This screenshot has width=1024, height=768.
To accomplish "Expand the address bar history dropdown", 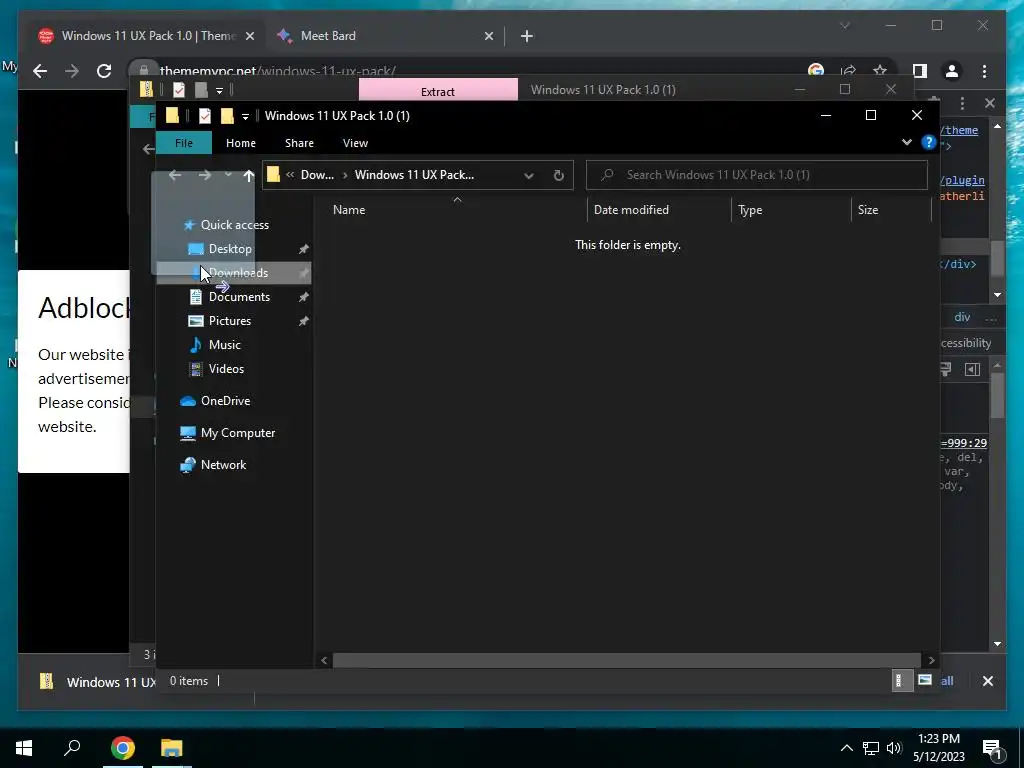I will coord(528,175).
